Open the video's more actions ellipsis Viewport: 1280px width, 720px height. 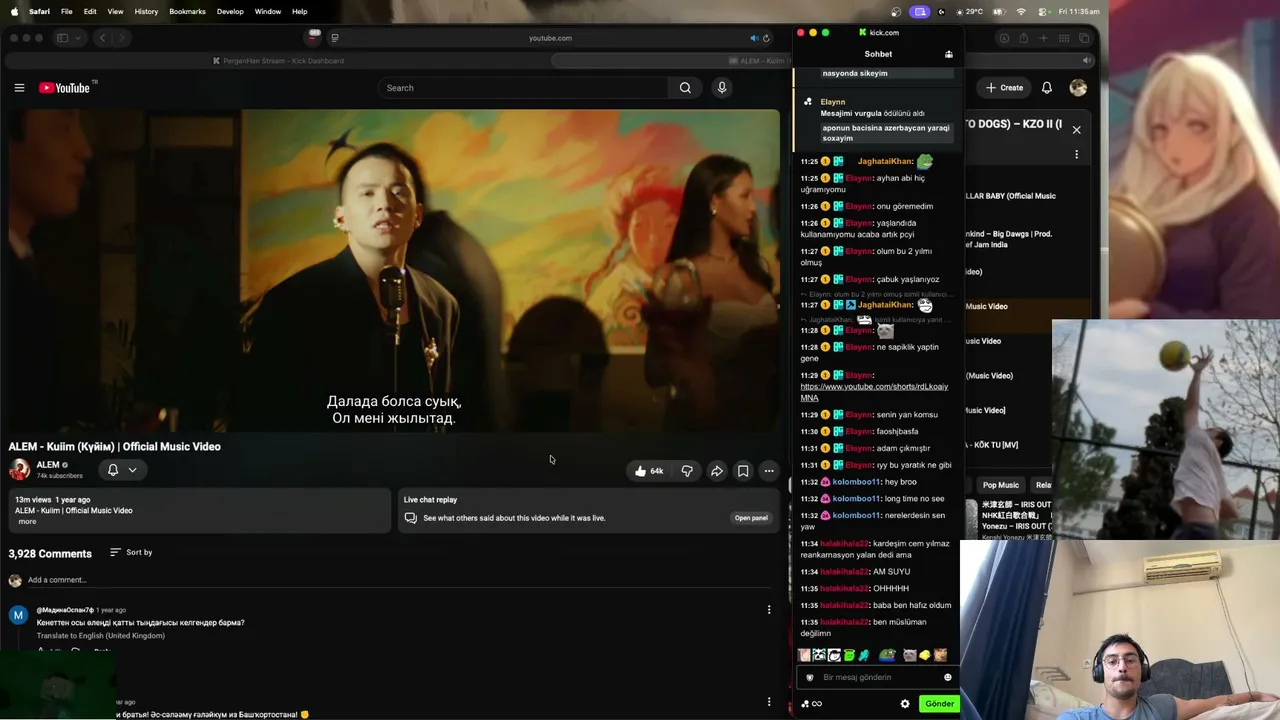coord(769,471)
